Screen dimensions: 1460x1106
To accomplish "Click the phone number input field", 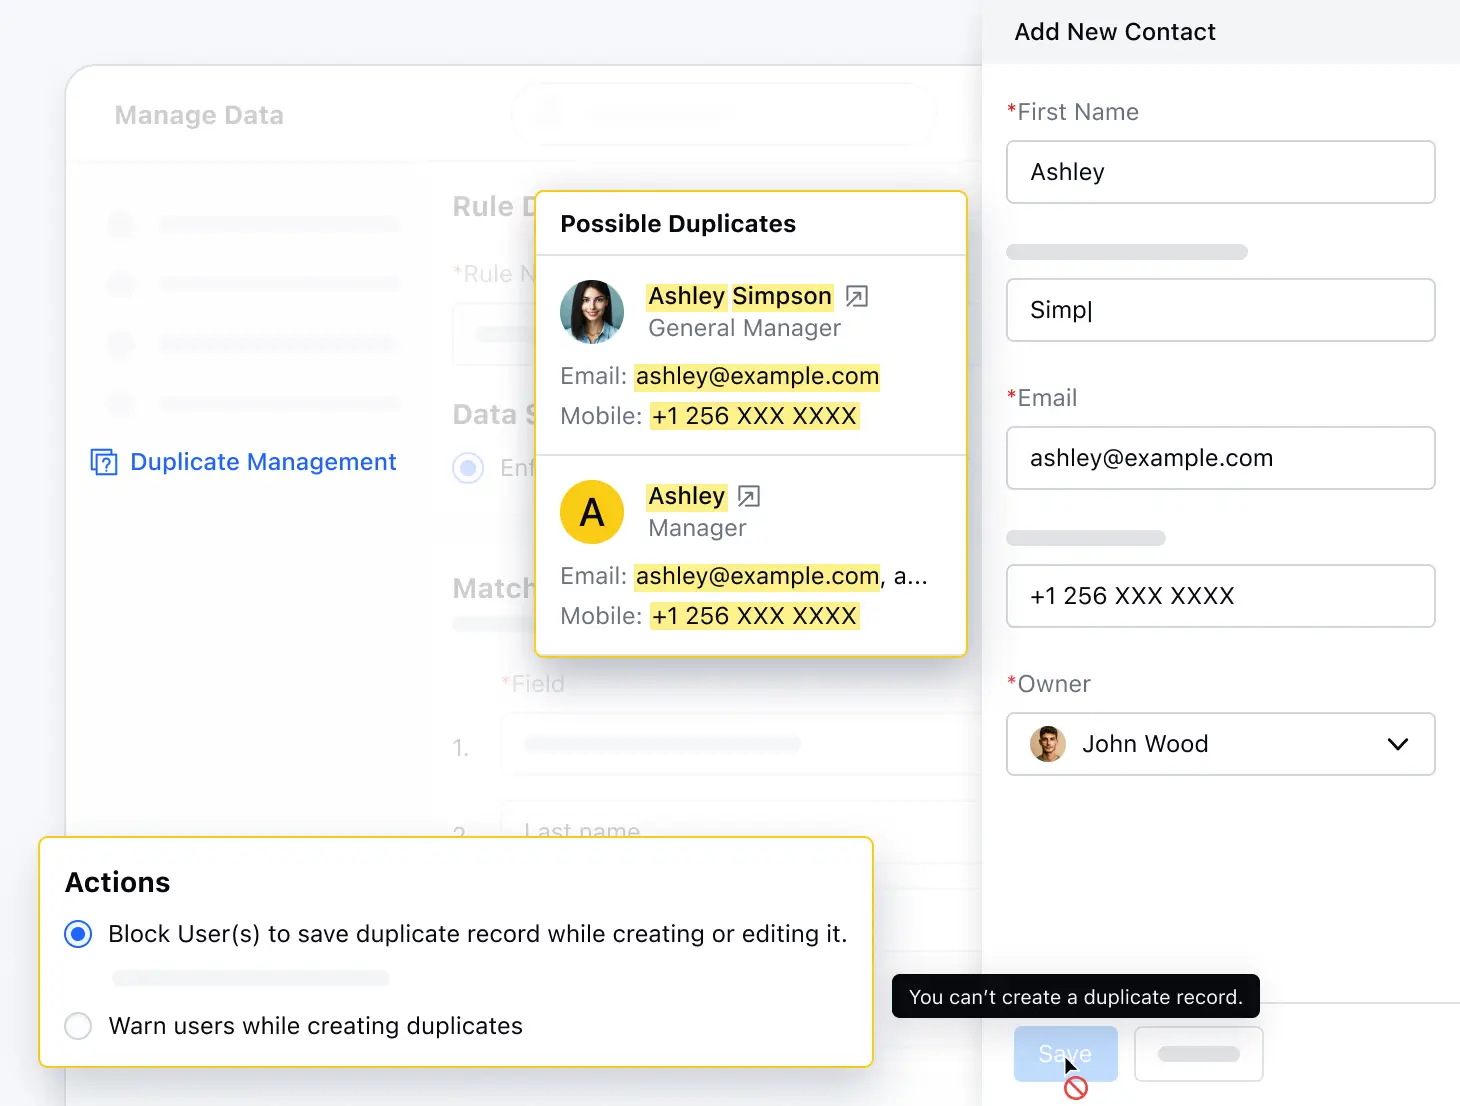I will point(1220,596).
